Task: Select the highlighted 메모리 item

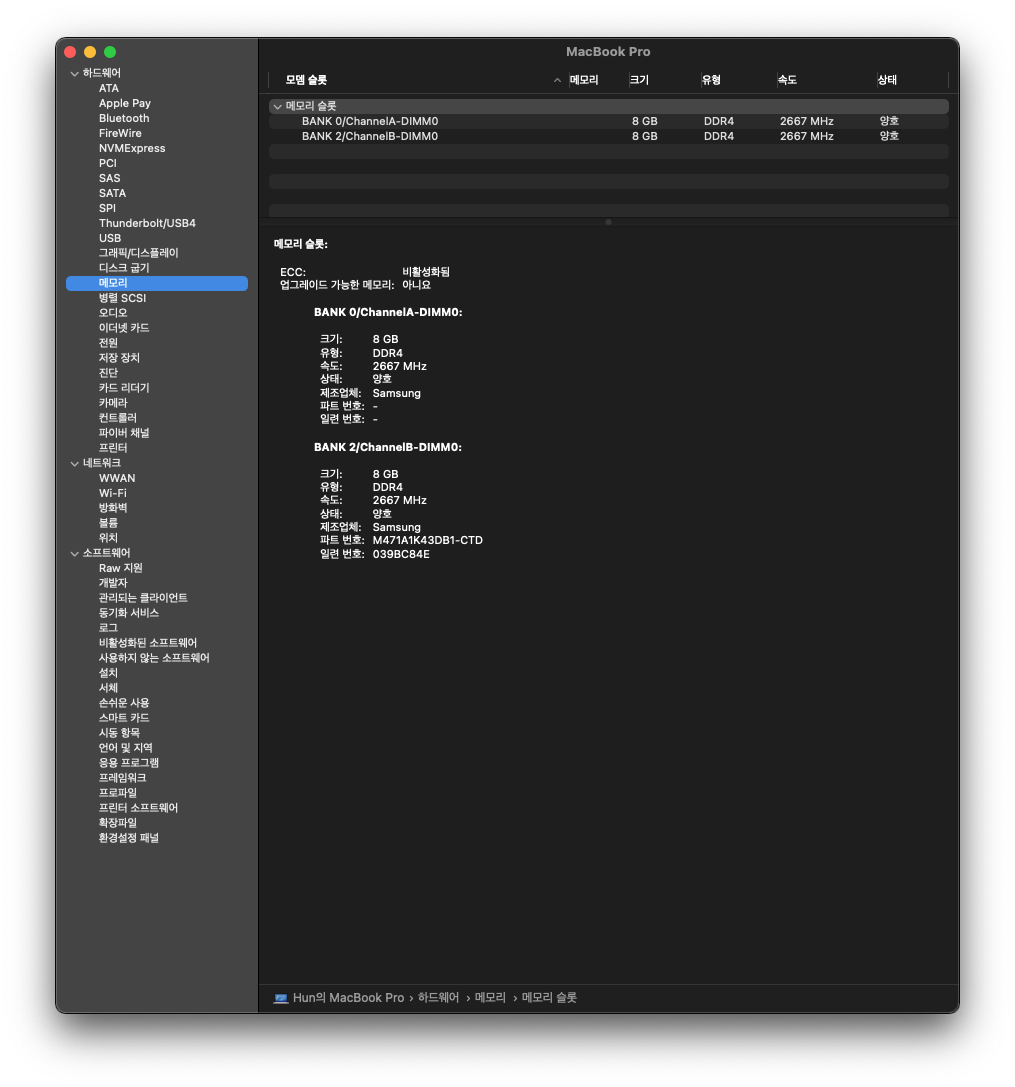Action: [x=157, y=283]
